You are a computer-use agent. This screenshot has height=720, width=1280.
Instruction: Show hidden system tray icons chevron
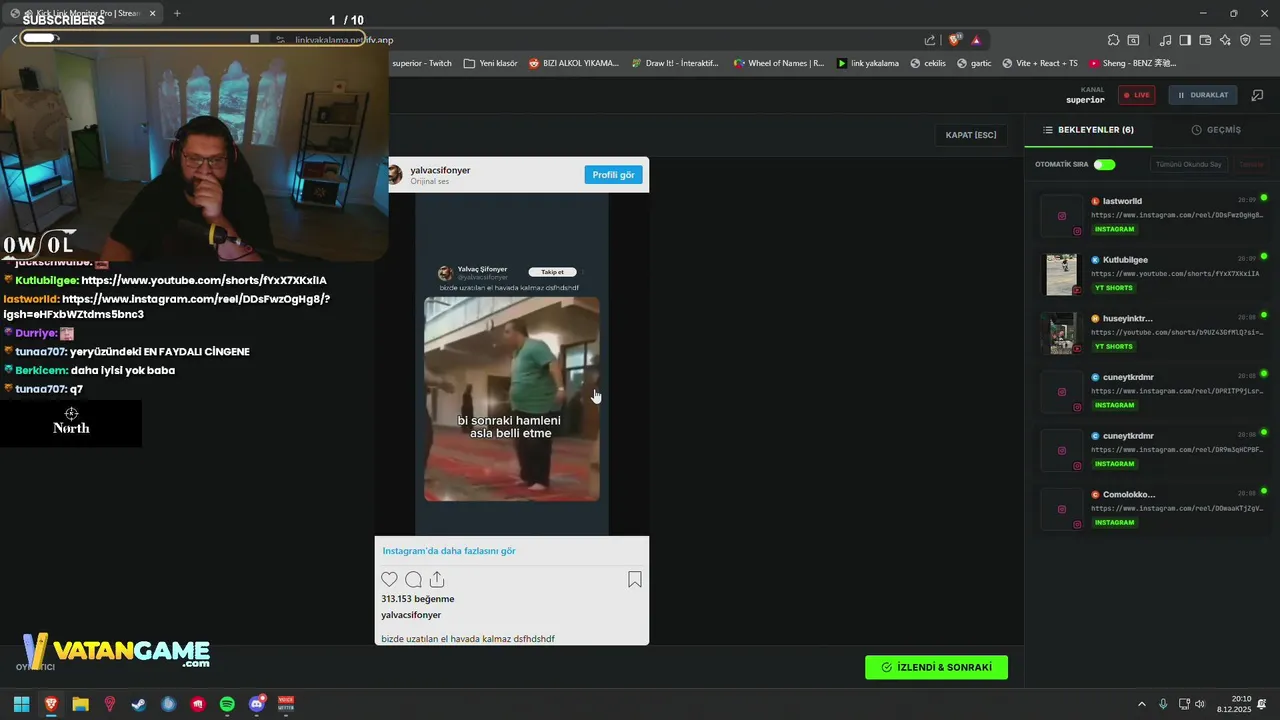click(1142, 704)
